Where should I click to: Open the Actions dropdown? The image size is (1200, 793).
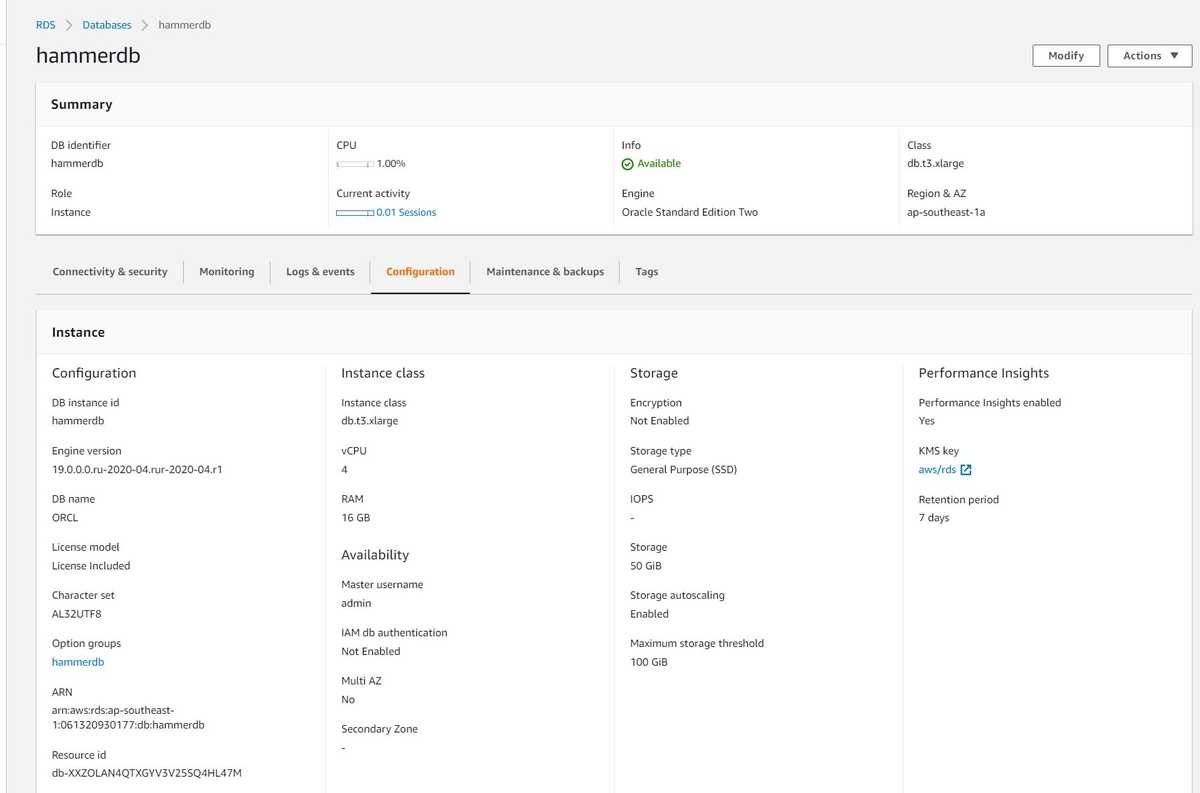pos(1148,55)
